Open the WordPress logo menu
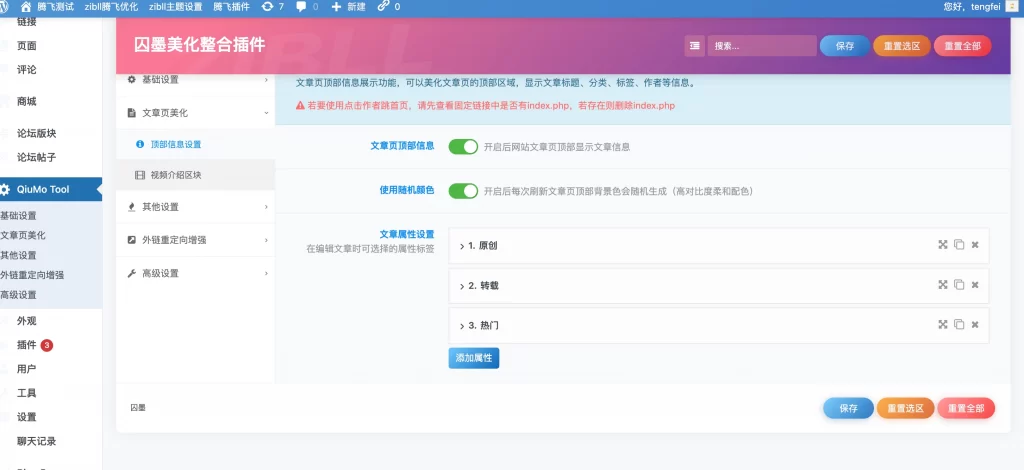Screen dimensions: 1024x470 click(x=4, y=7)
